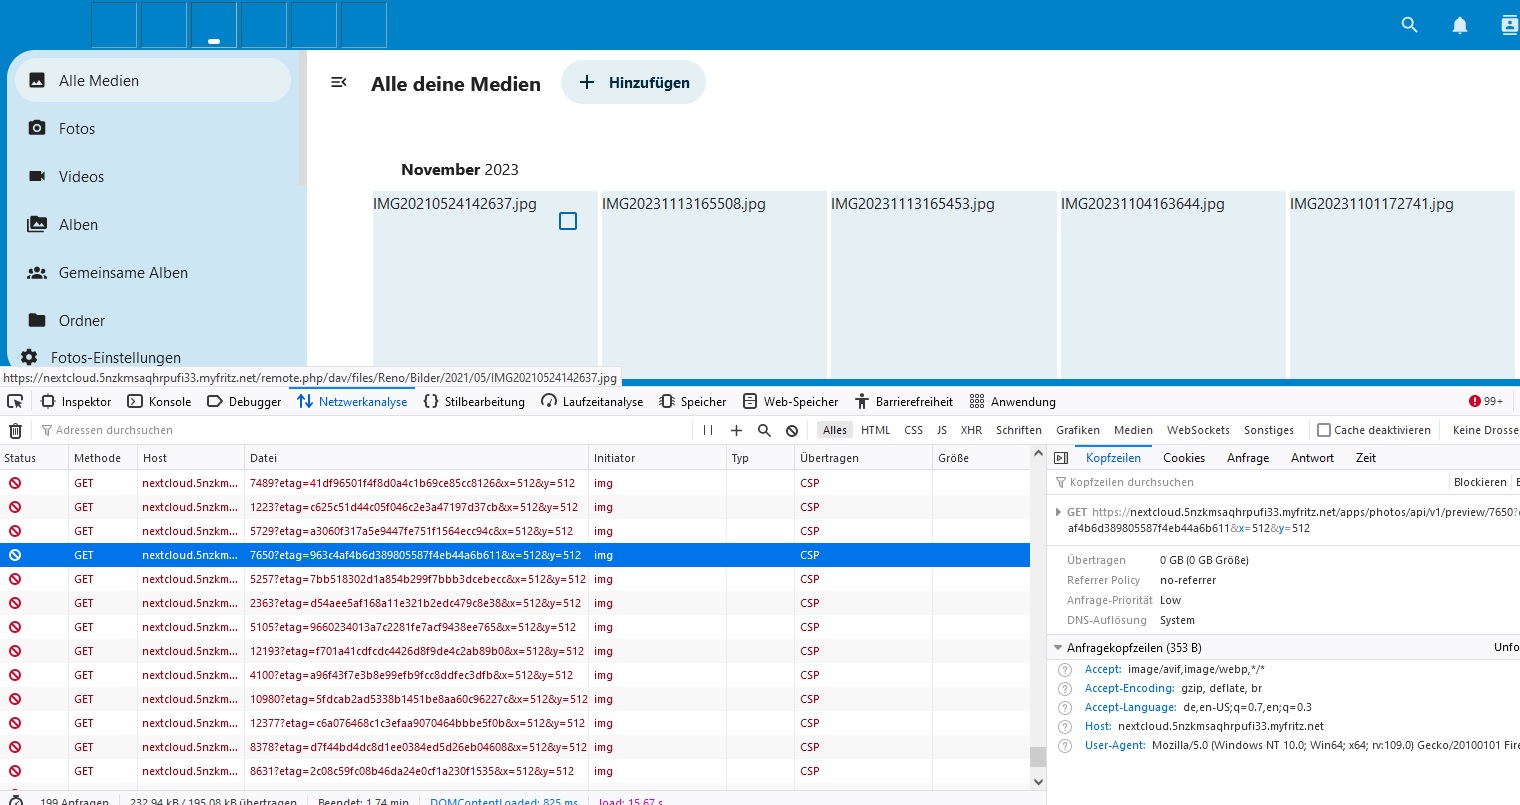Open Nextcloud search via magnifier icon
Screen dimensions: 1520x805
1410,25
